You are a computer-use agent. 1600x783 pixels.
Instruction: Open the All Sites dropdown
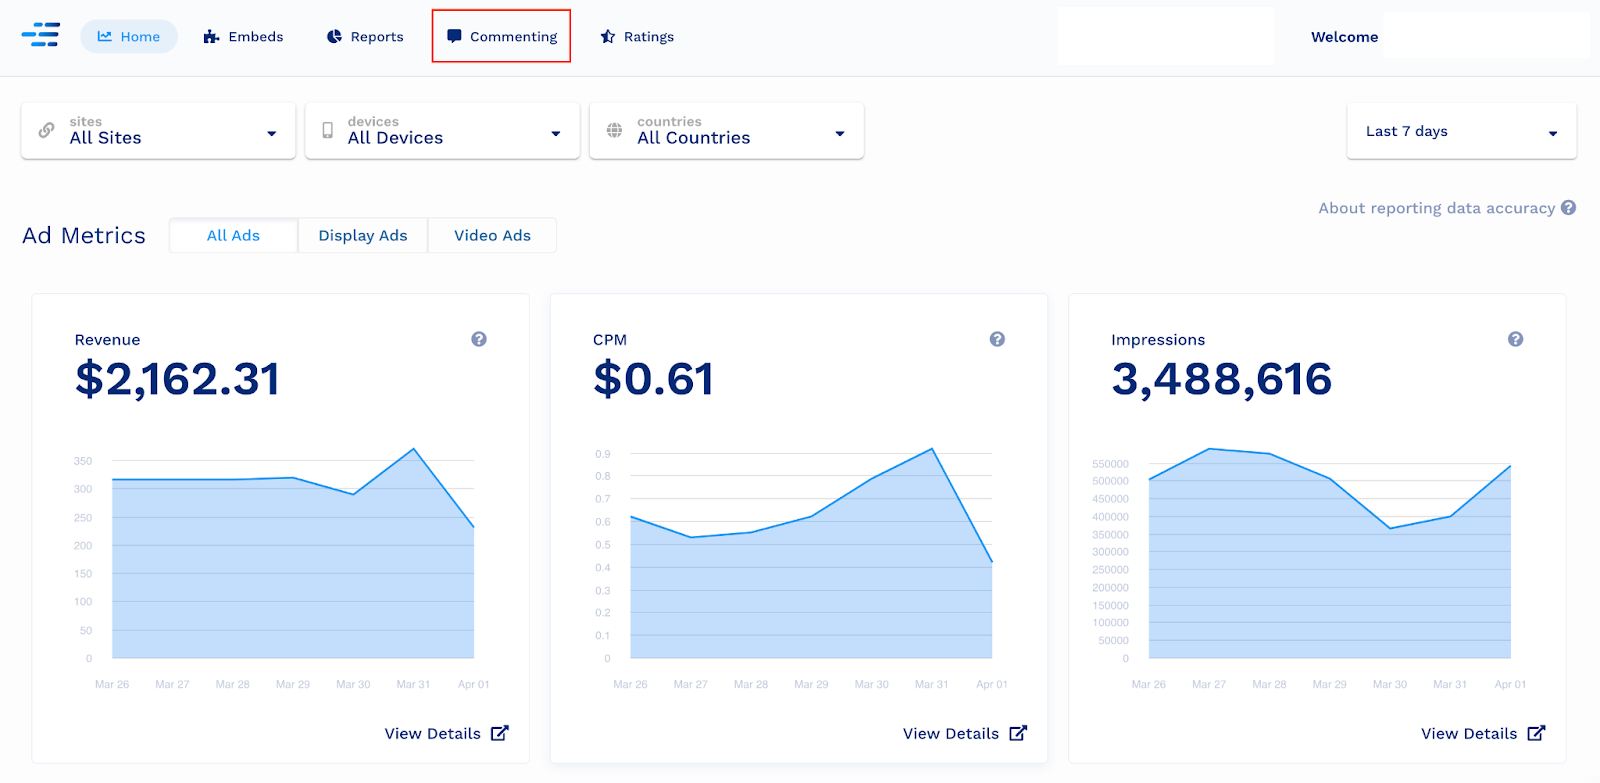158,131
